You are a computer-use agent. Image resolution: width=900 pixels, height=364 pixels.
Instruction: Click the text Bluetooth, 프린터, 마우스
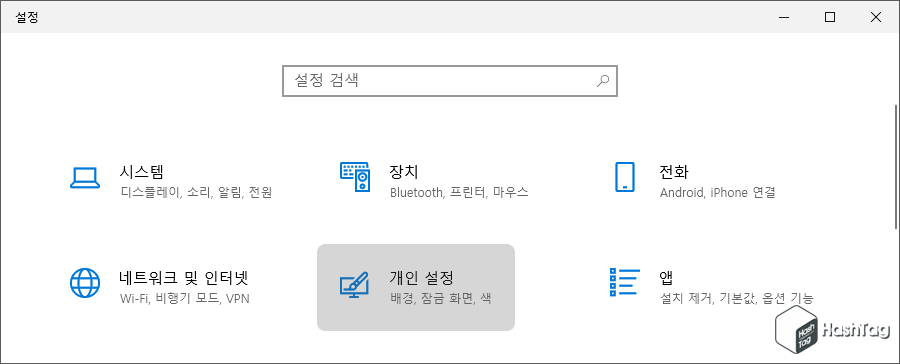coord(459,192)
